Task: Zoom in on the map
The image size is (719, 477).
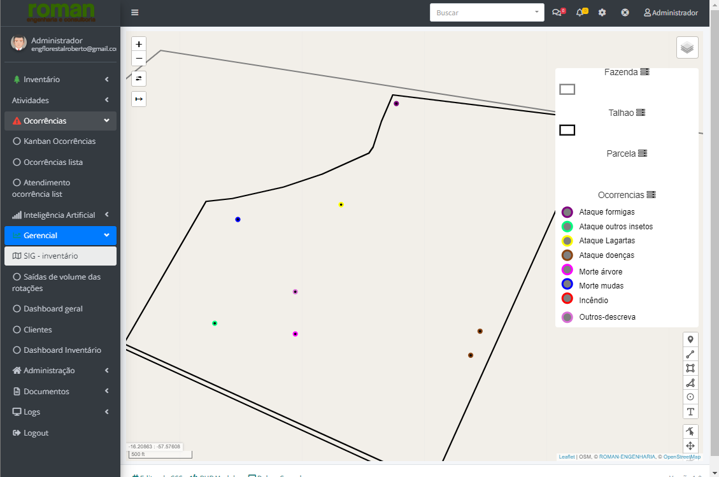Action: pos(139,44)
